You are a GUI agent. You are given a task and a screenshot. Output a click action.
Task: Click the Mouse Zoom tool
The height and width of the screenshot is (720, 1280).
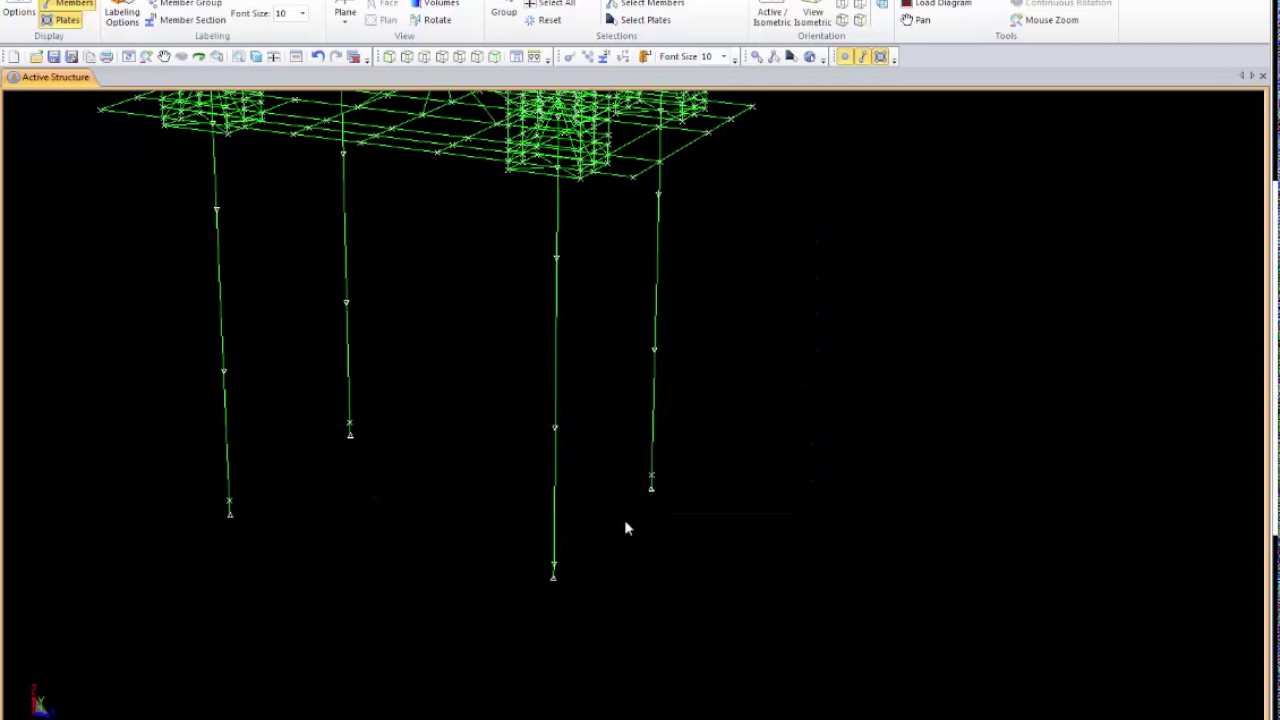coord(1044,20)
